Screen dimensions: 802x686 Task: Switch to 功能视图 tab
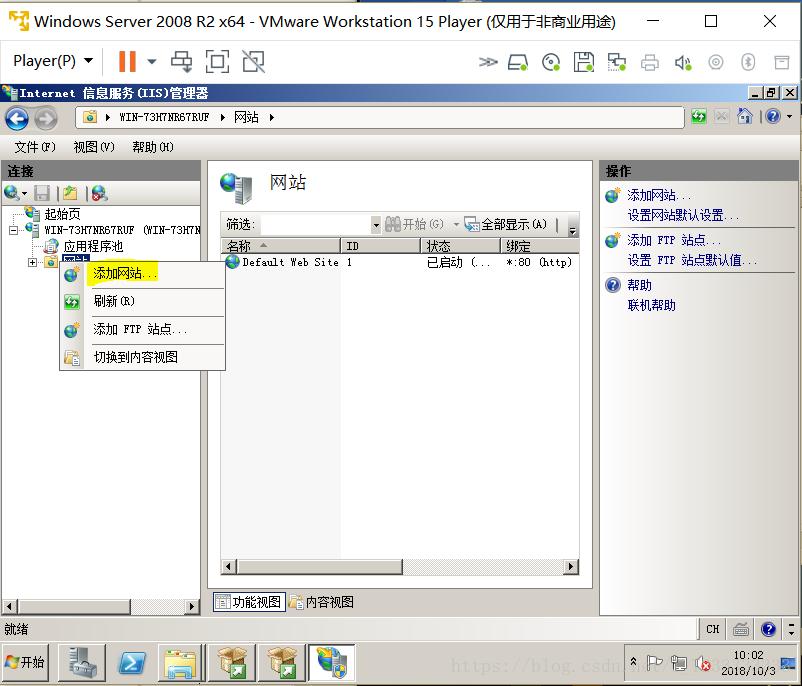[x=249, y=602]
